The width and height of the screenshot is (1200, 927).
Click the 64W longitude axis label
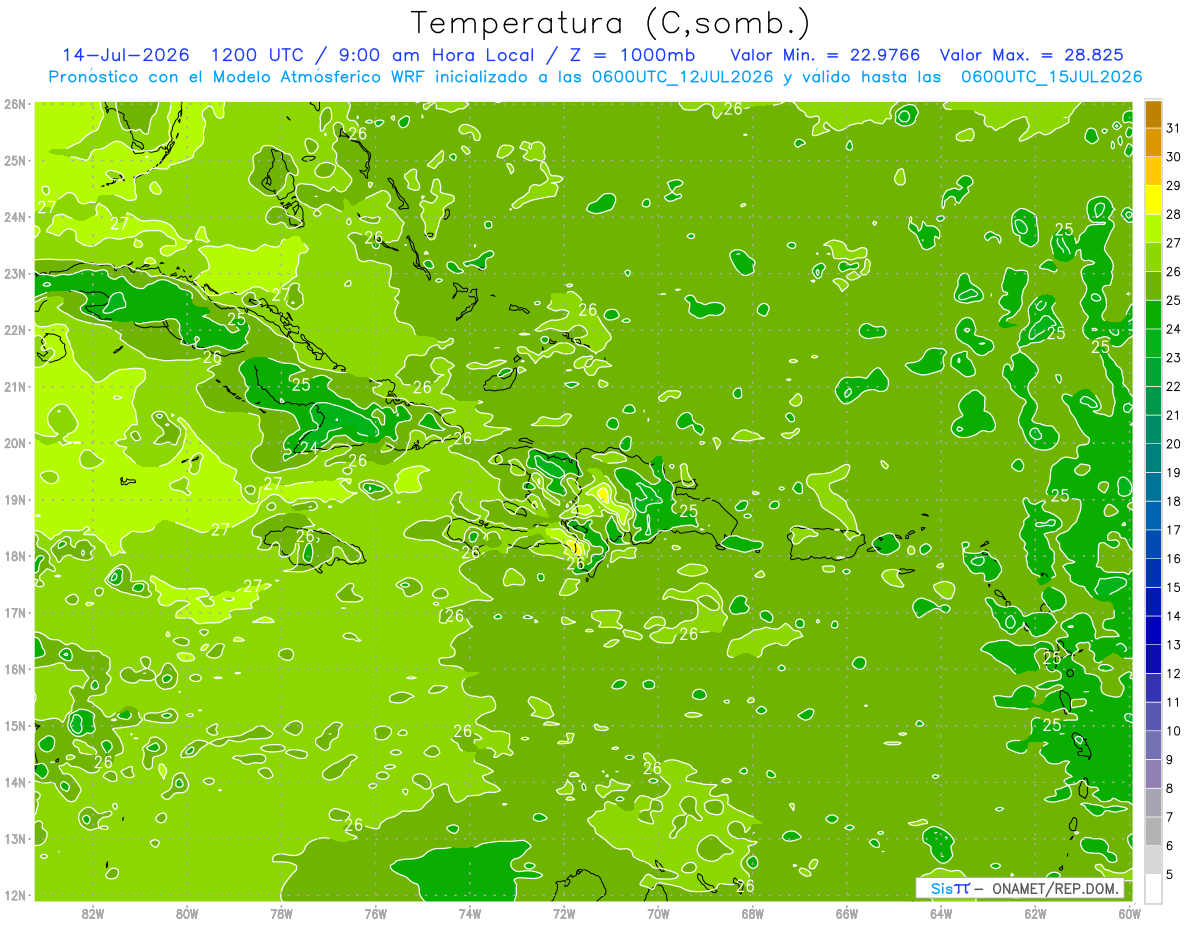(x=941, y=913)
